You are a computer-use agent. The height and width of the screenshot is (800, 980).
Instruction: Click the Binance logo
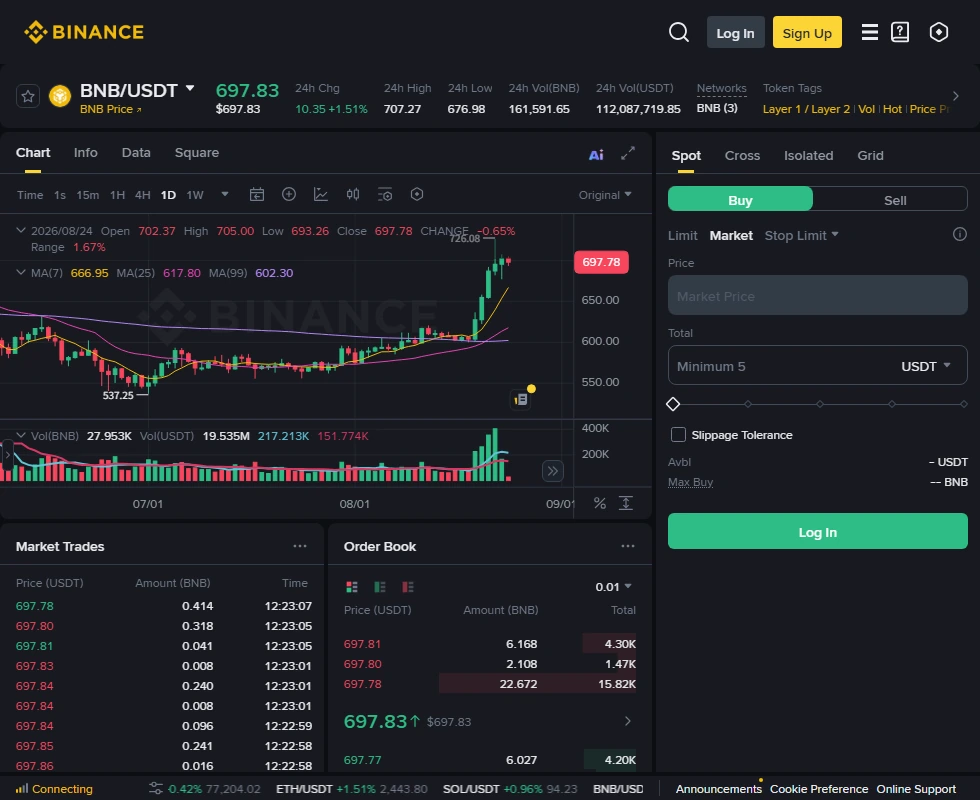click(x=84, y=32)
